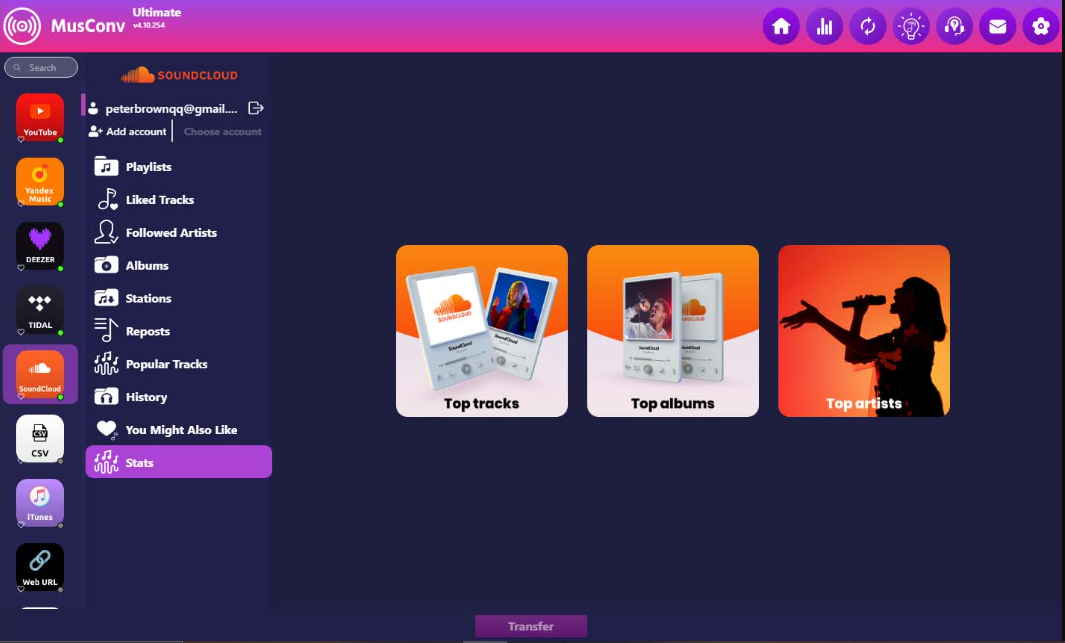This screenshot has height=643, width=1065.
Task: Select the CSV source icon
Action: (x=40, y=438)
